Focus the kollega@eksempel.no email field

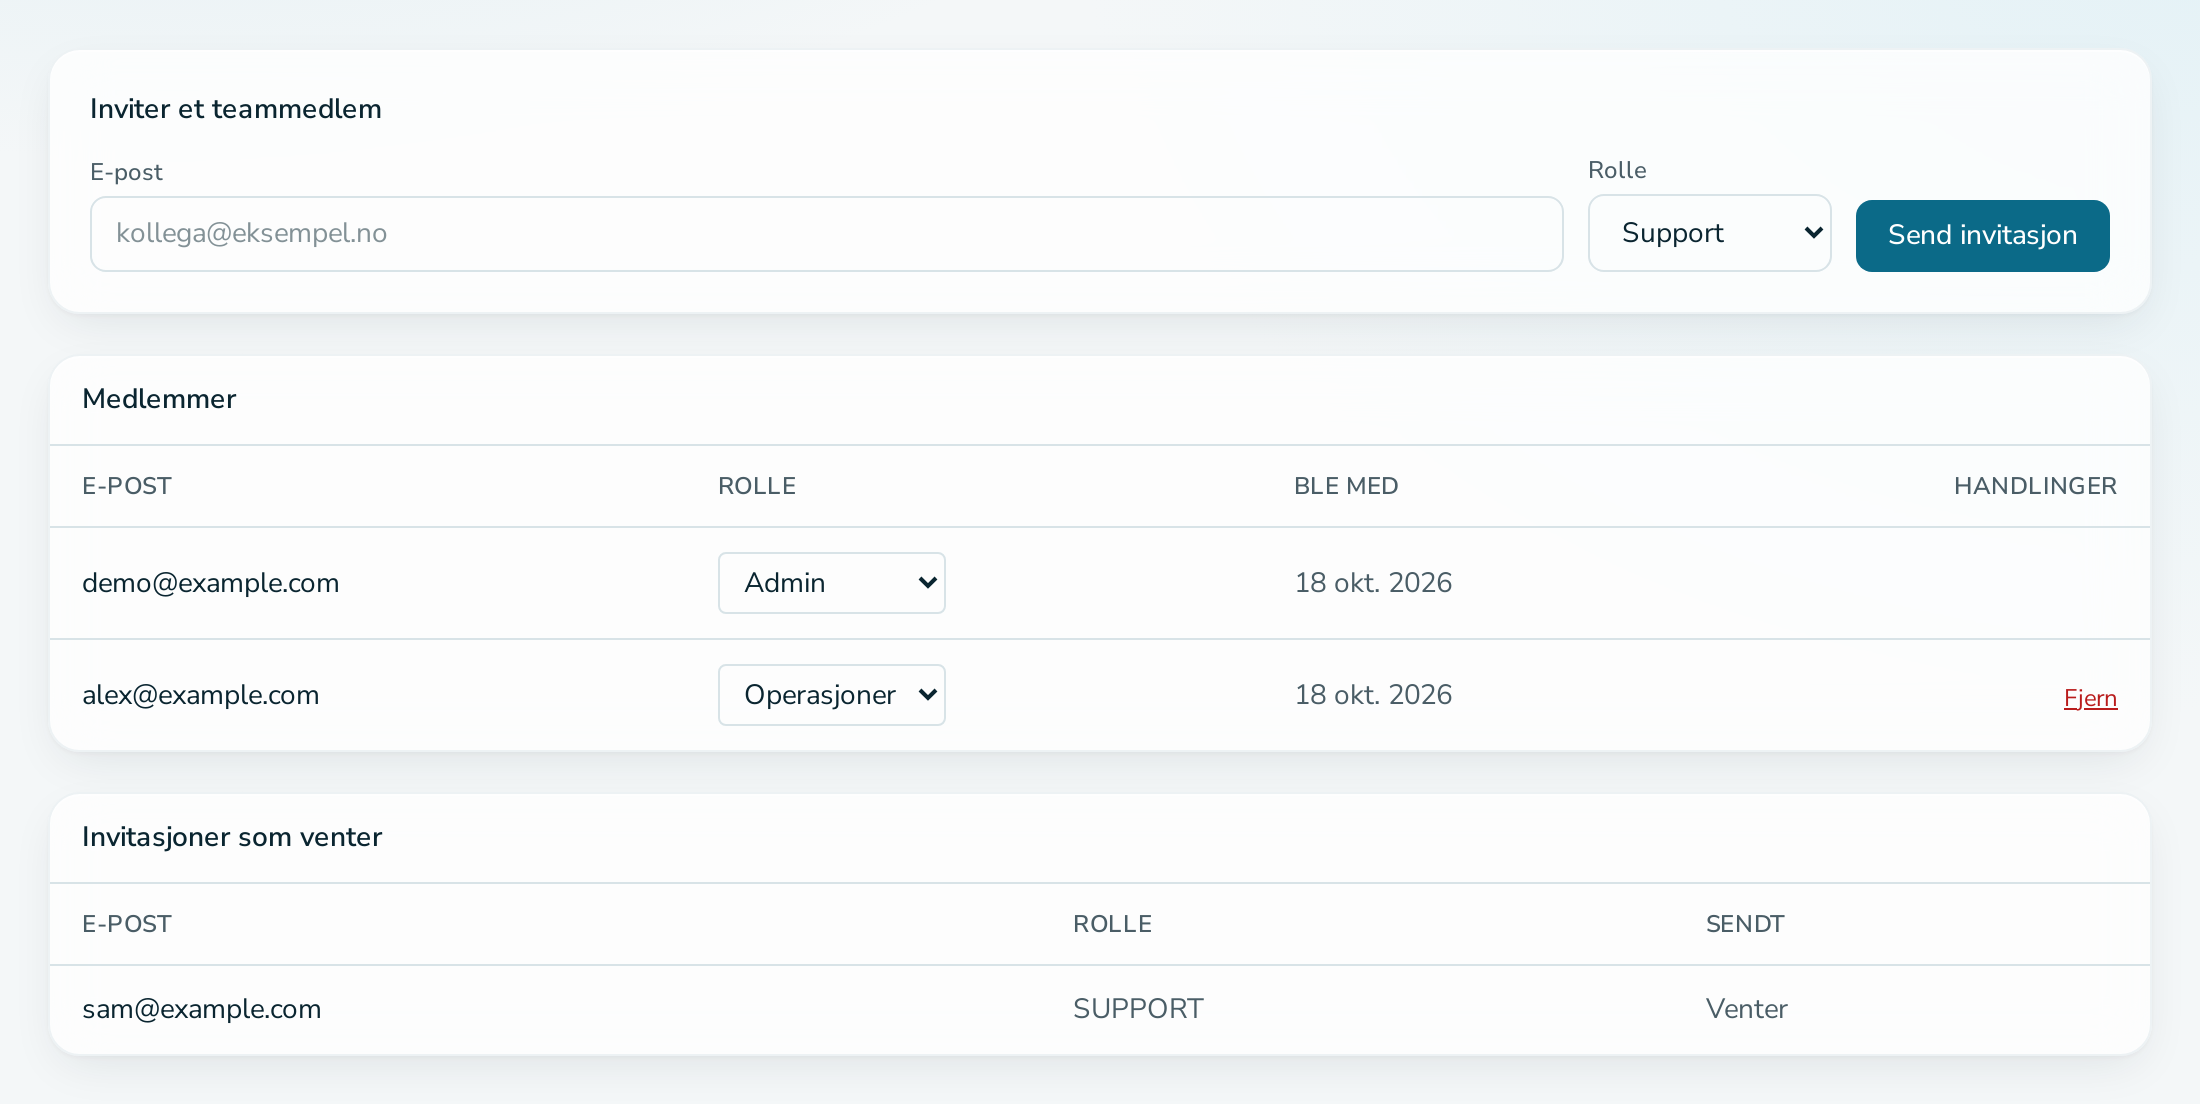(826, 234)
